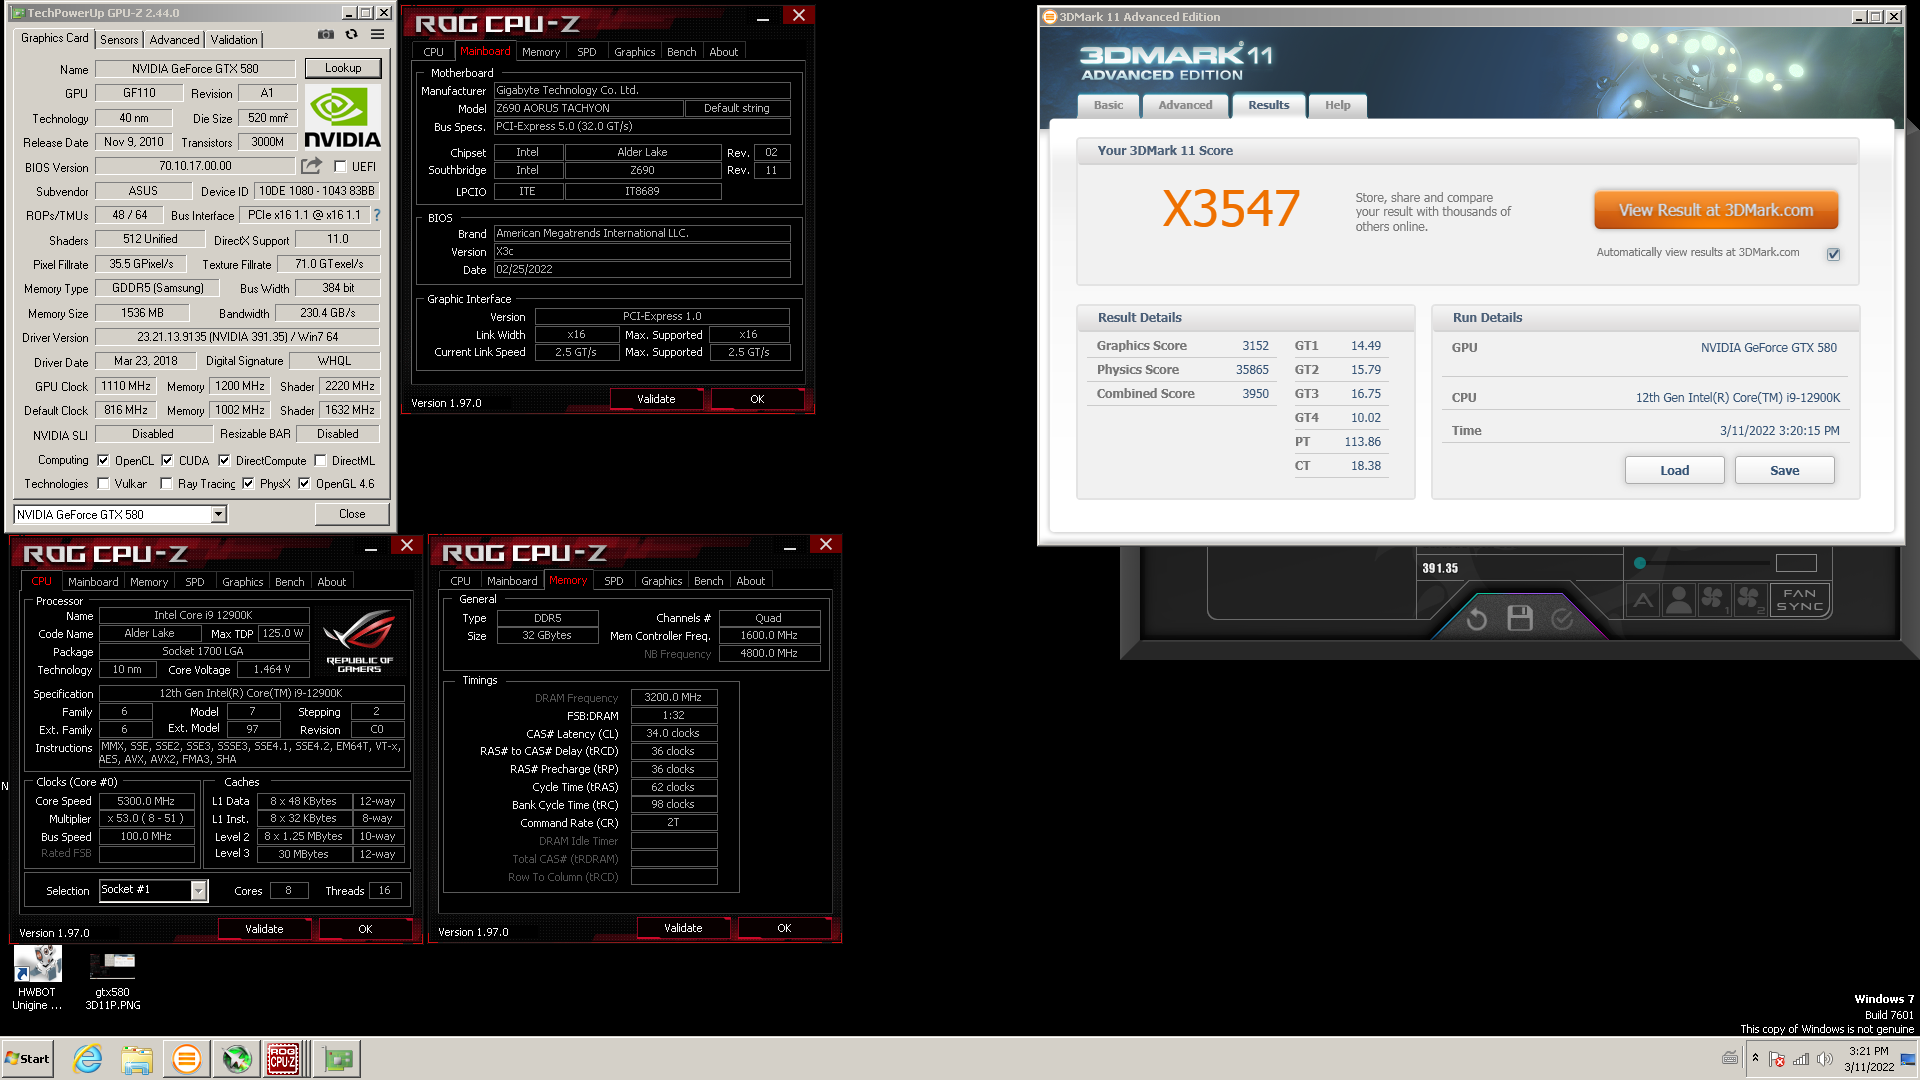Select the fan 1 icon

1713,600
